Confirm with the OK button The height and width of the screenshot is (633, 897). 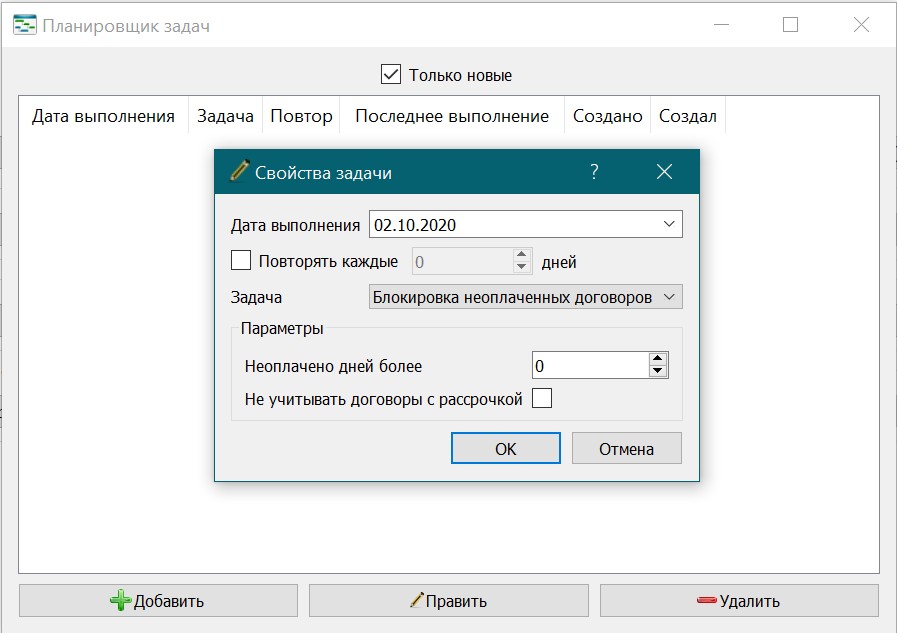(x=506, y=448)
